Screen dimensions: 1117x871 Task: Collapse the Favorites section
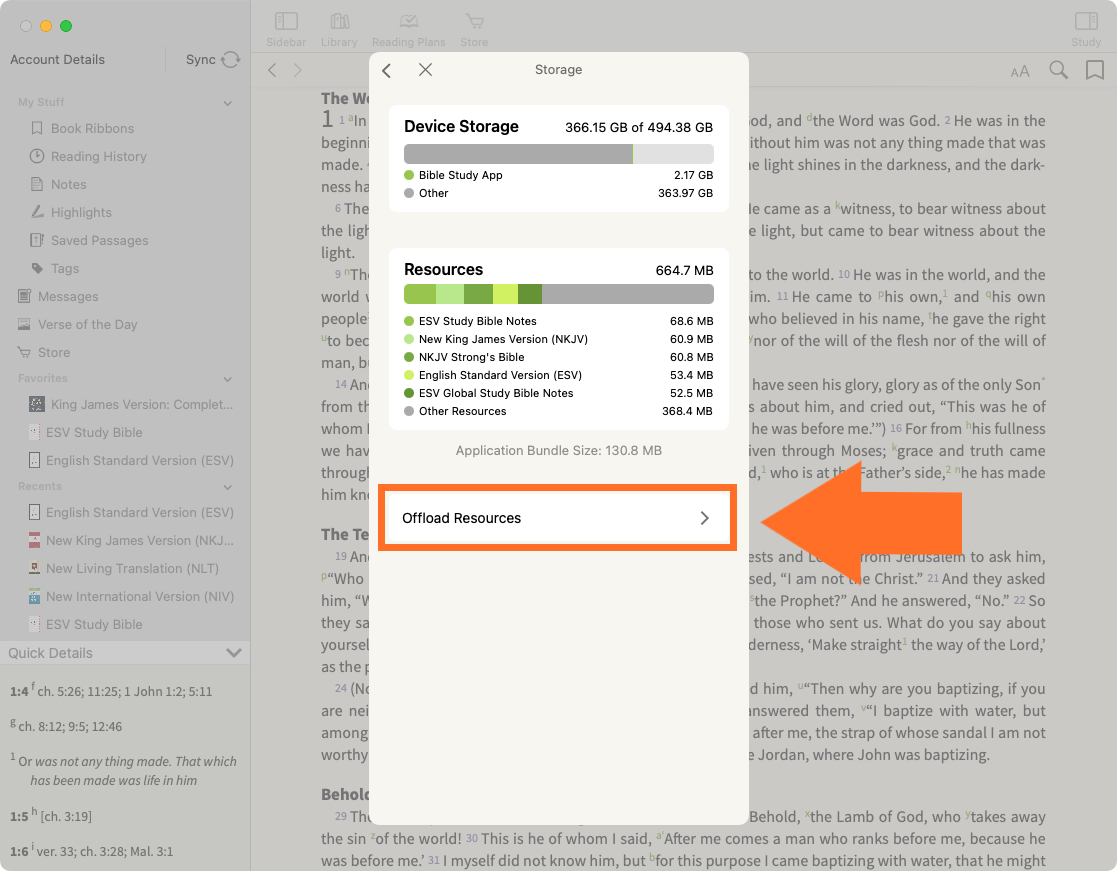(228, 379)
